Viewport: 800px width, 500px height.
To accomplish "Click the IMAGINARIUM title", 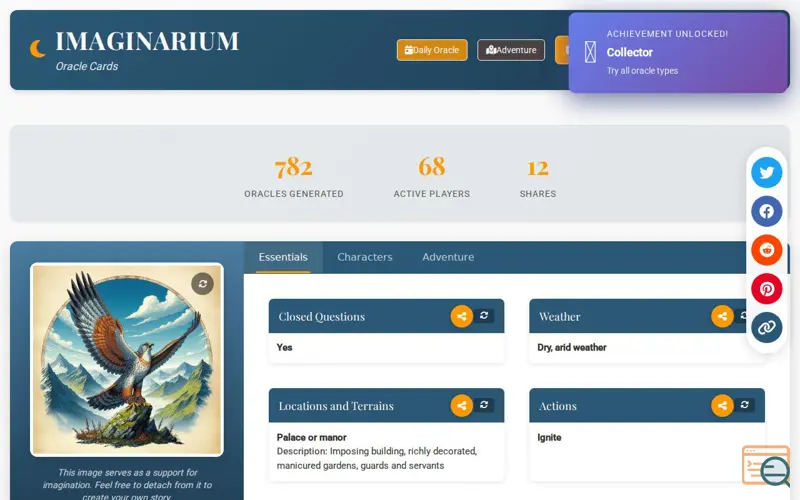I will (x=147, y=41).
